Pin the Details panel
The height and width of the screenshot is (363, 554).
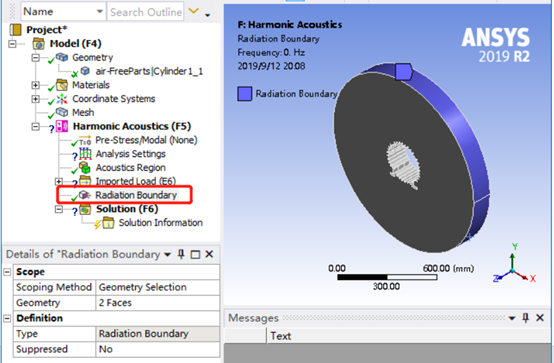(181, 254)
